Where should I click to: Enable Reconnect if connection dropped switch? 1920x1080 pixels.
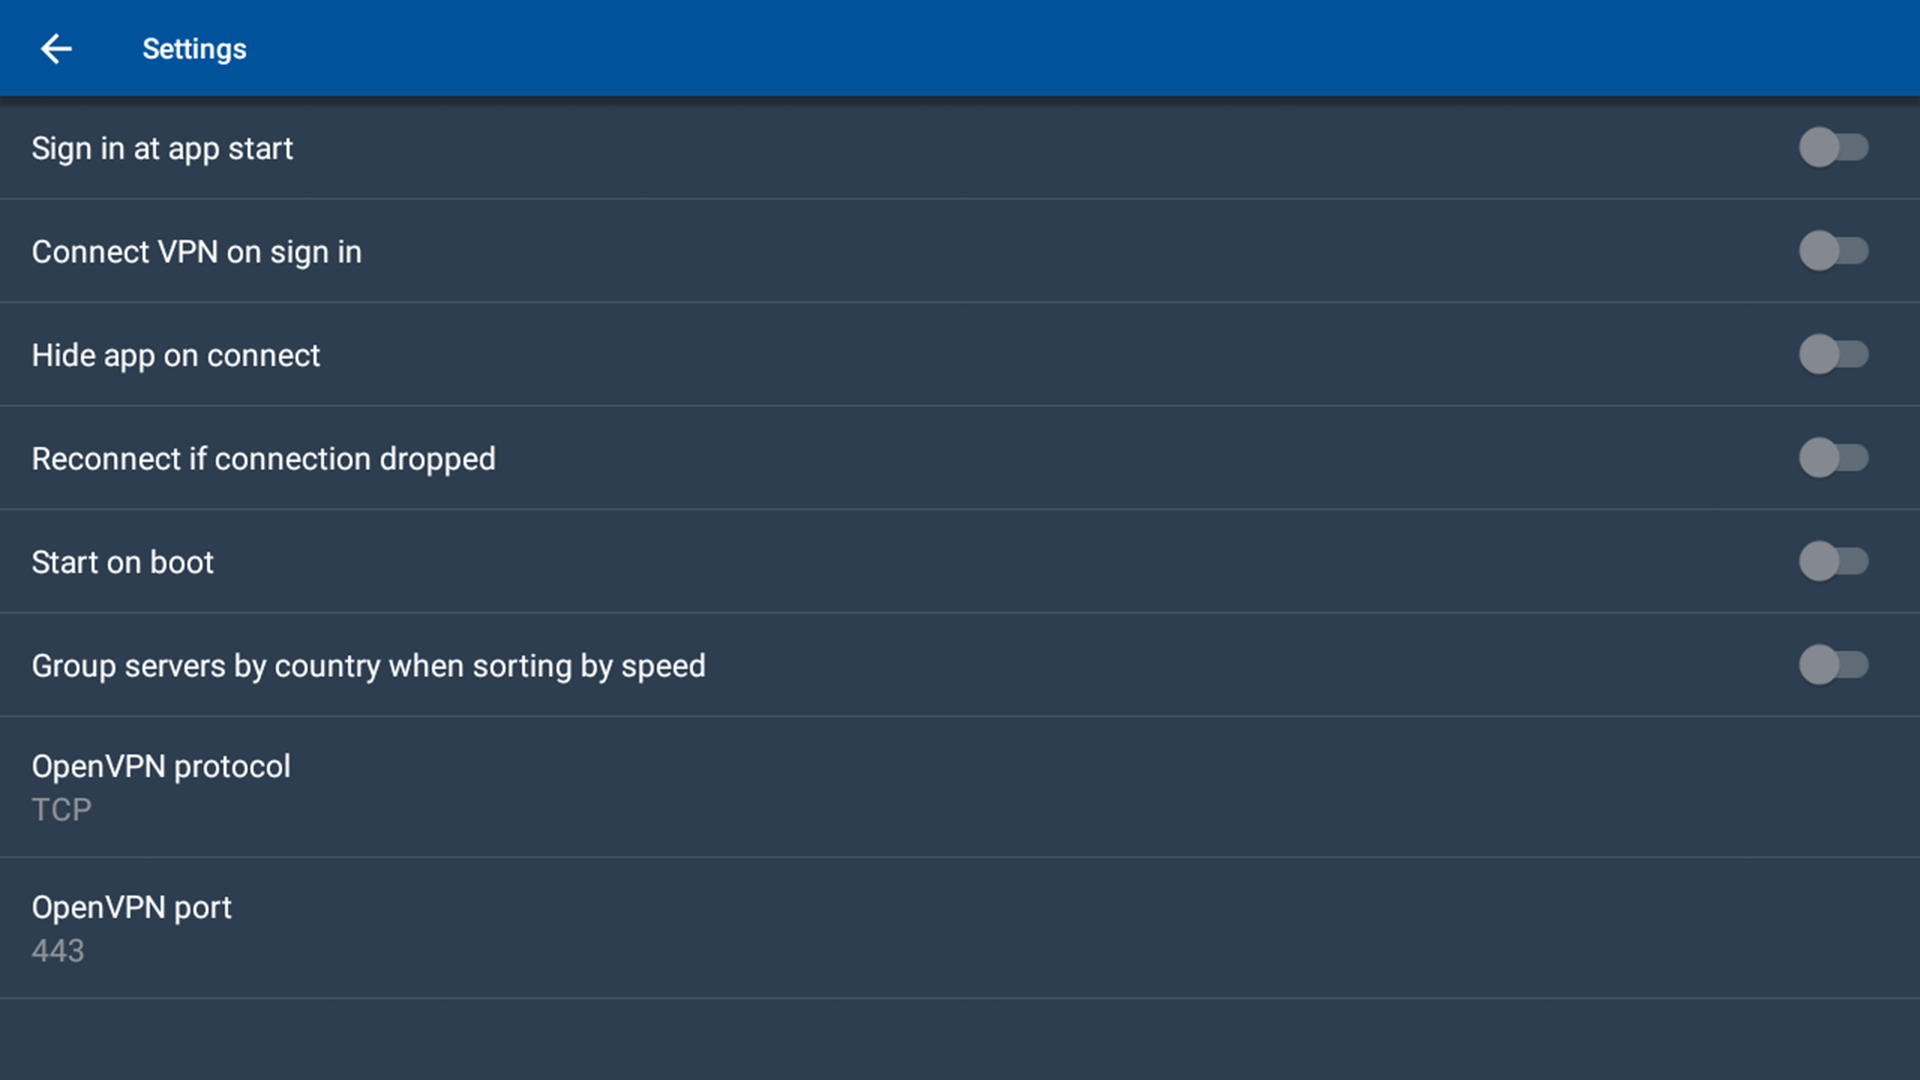pyautogui.click(x=1833, y=458)
